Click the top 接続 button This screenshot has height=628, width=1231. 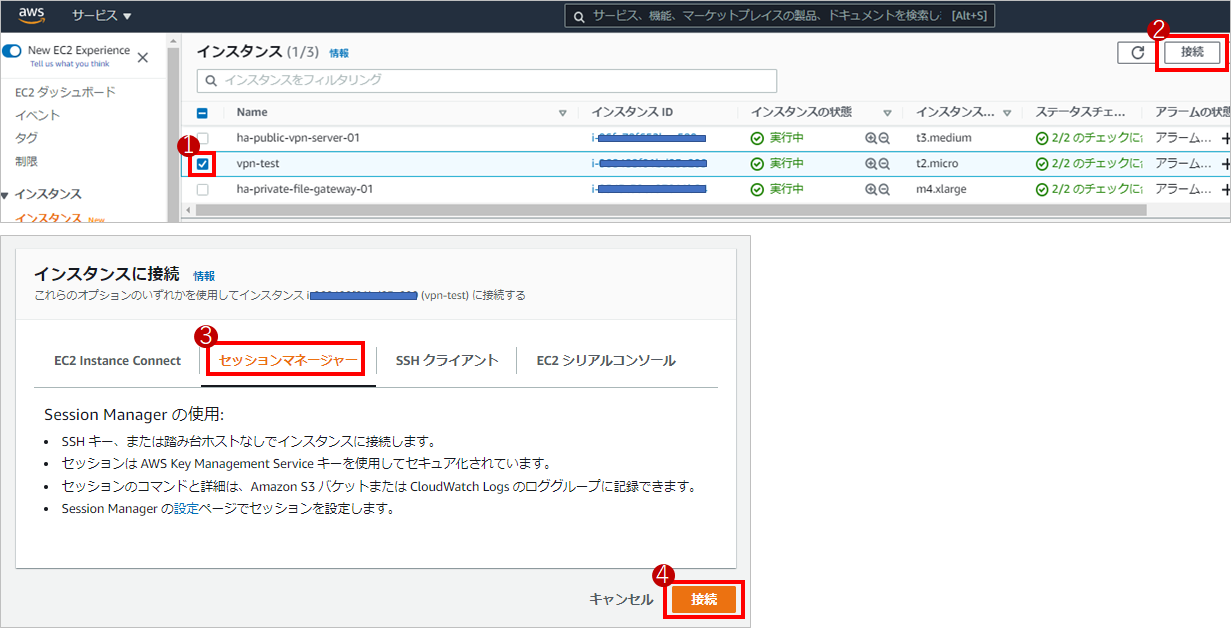coord(1192,53)
